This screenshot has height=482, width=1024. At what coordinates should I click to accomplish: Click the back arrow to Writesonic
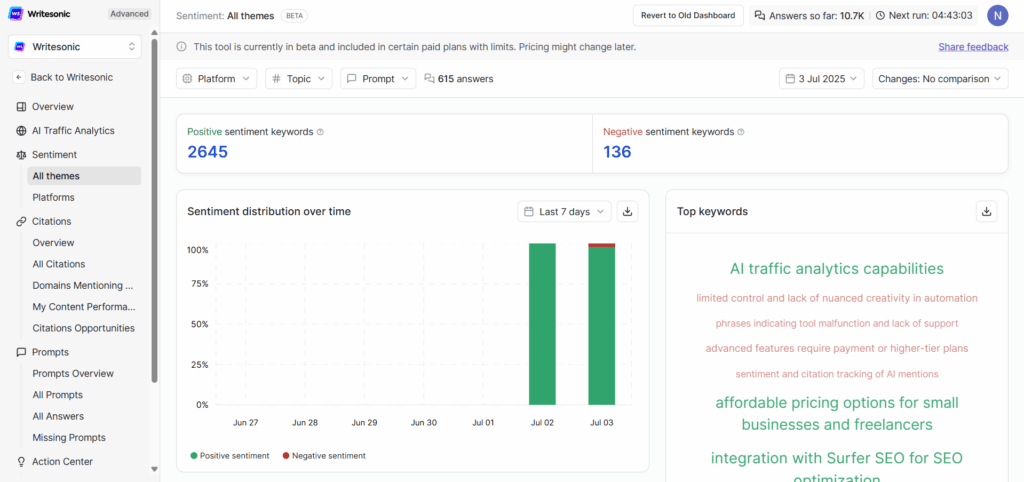tap(19, 77)
